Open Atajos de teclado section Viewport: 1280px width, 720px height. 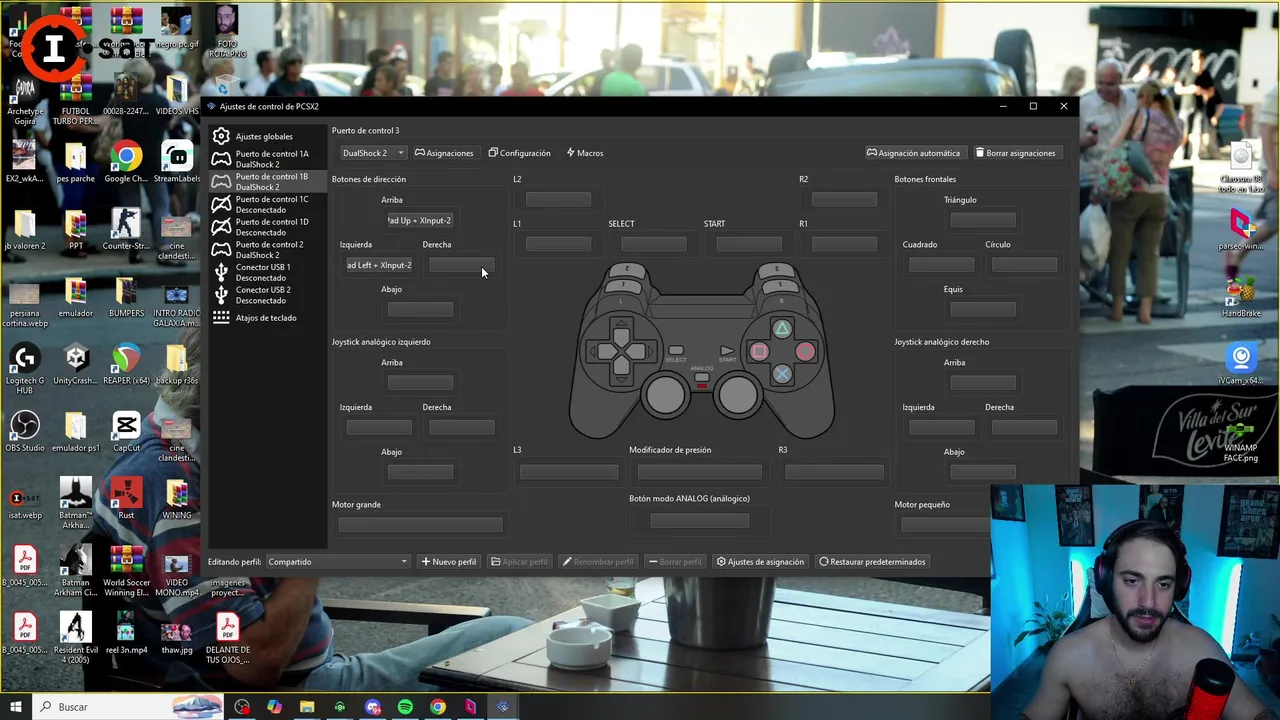pyautogui.click(x=267, y=318)
